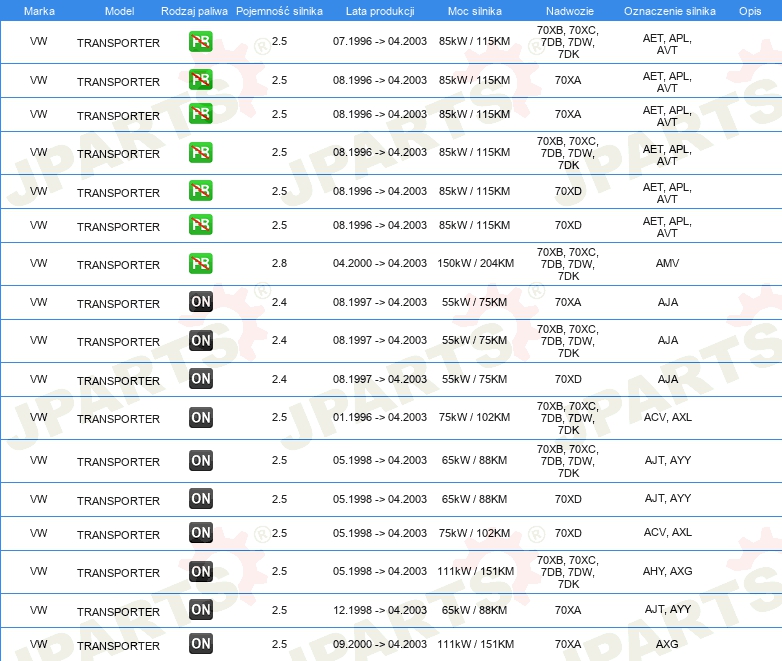
Task: Click the ON icon in the 12.1998 row
Action: (x=200, y=610)
